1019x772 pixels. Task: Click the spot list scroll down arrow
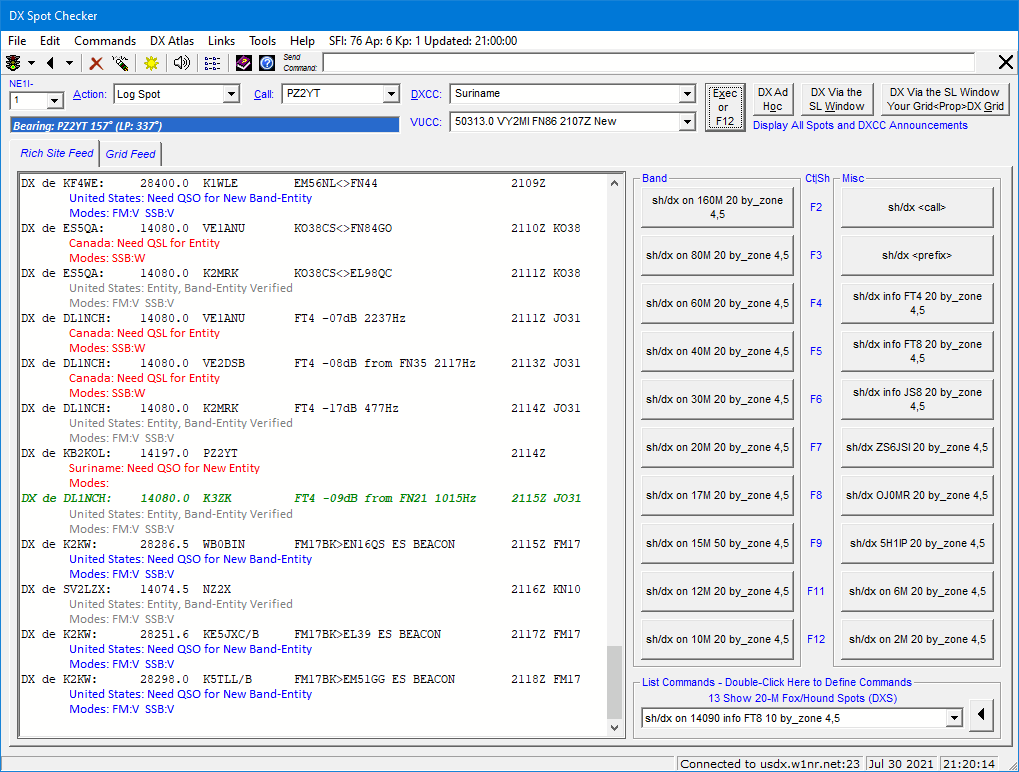tap(614, 728)
